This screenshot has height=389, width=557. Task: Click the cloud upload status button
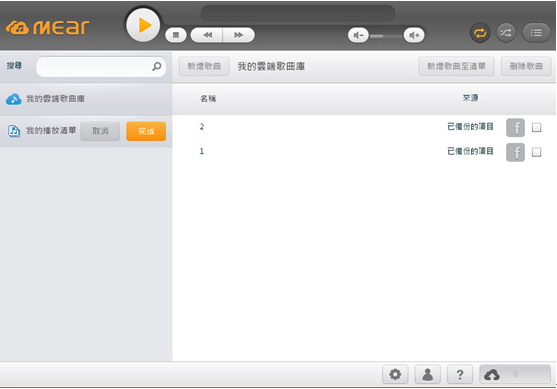pyautogui.click(x=515, y=374)
